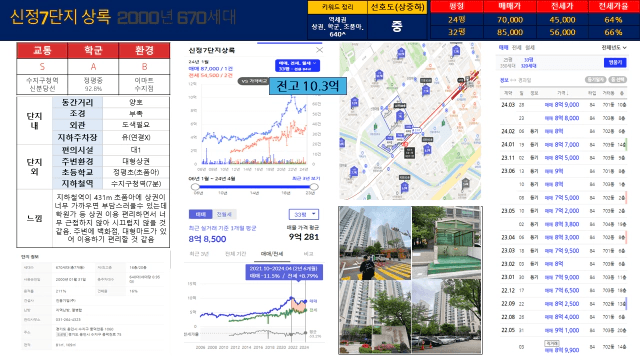Click the 교통 header in the rating table
This screenshot has height=360, width=640.
(x=42, y=50)
